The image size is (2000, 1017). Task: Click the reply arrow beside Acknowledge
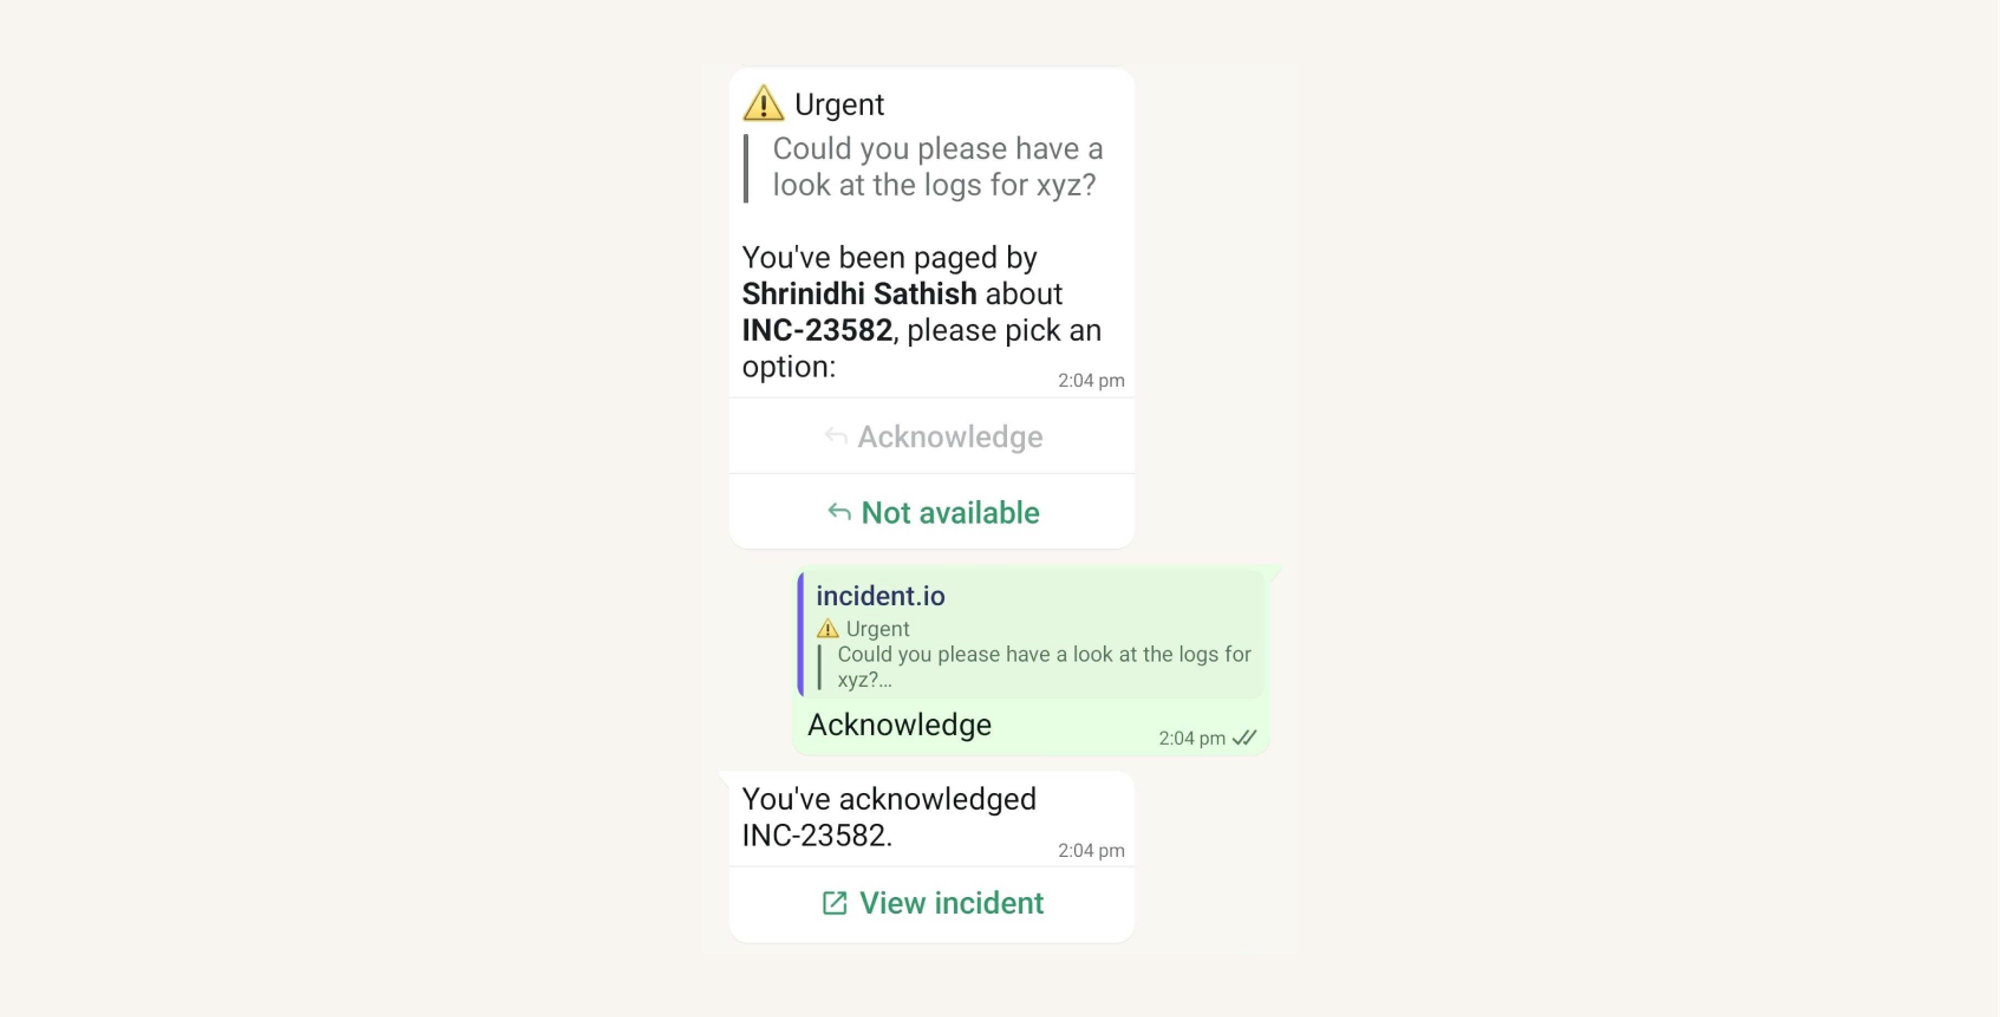836,436
